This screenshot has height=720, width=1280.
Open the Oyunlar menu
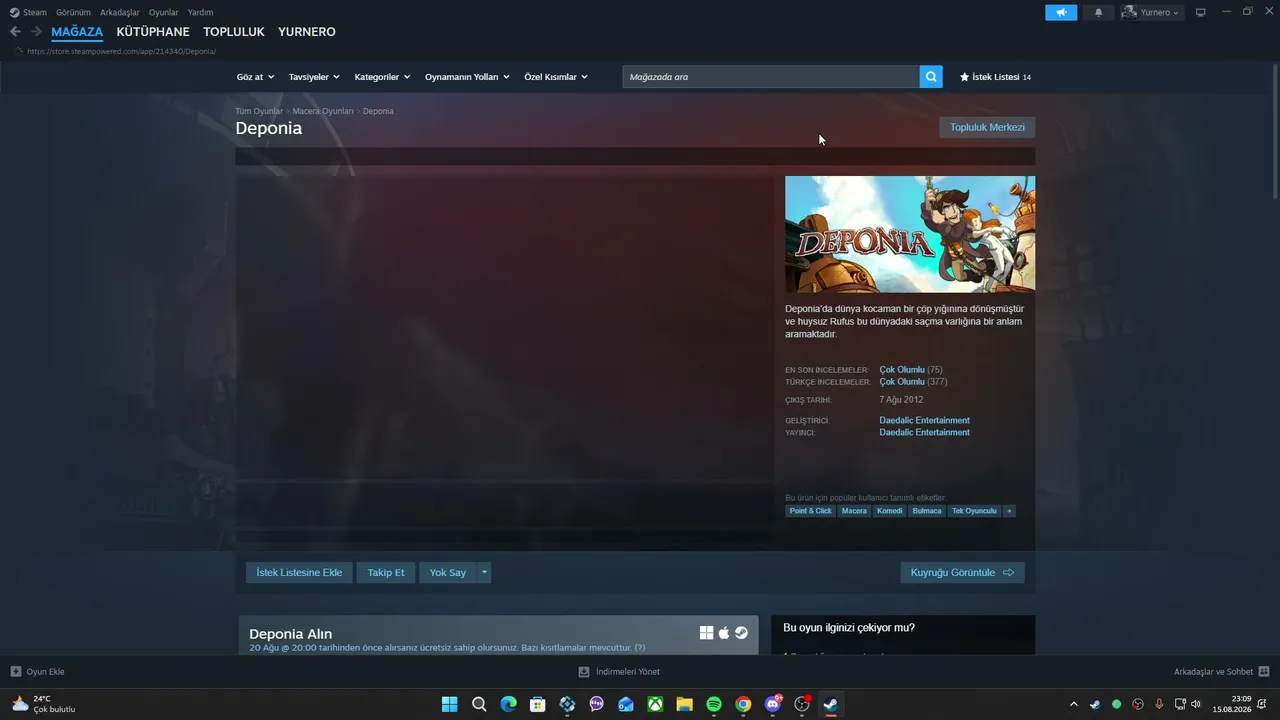164,12
